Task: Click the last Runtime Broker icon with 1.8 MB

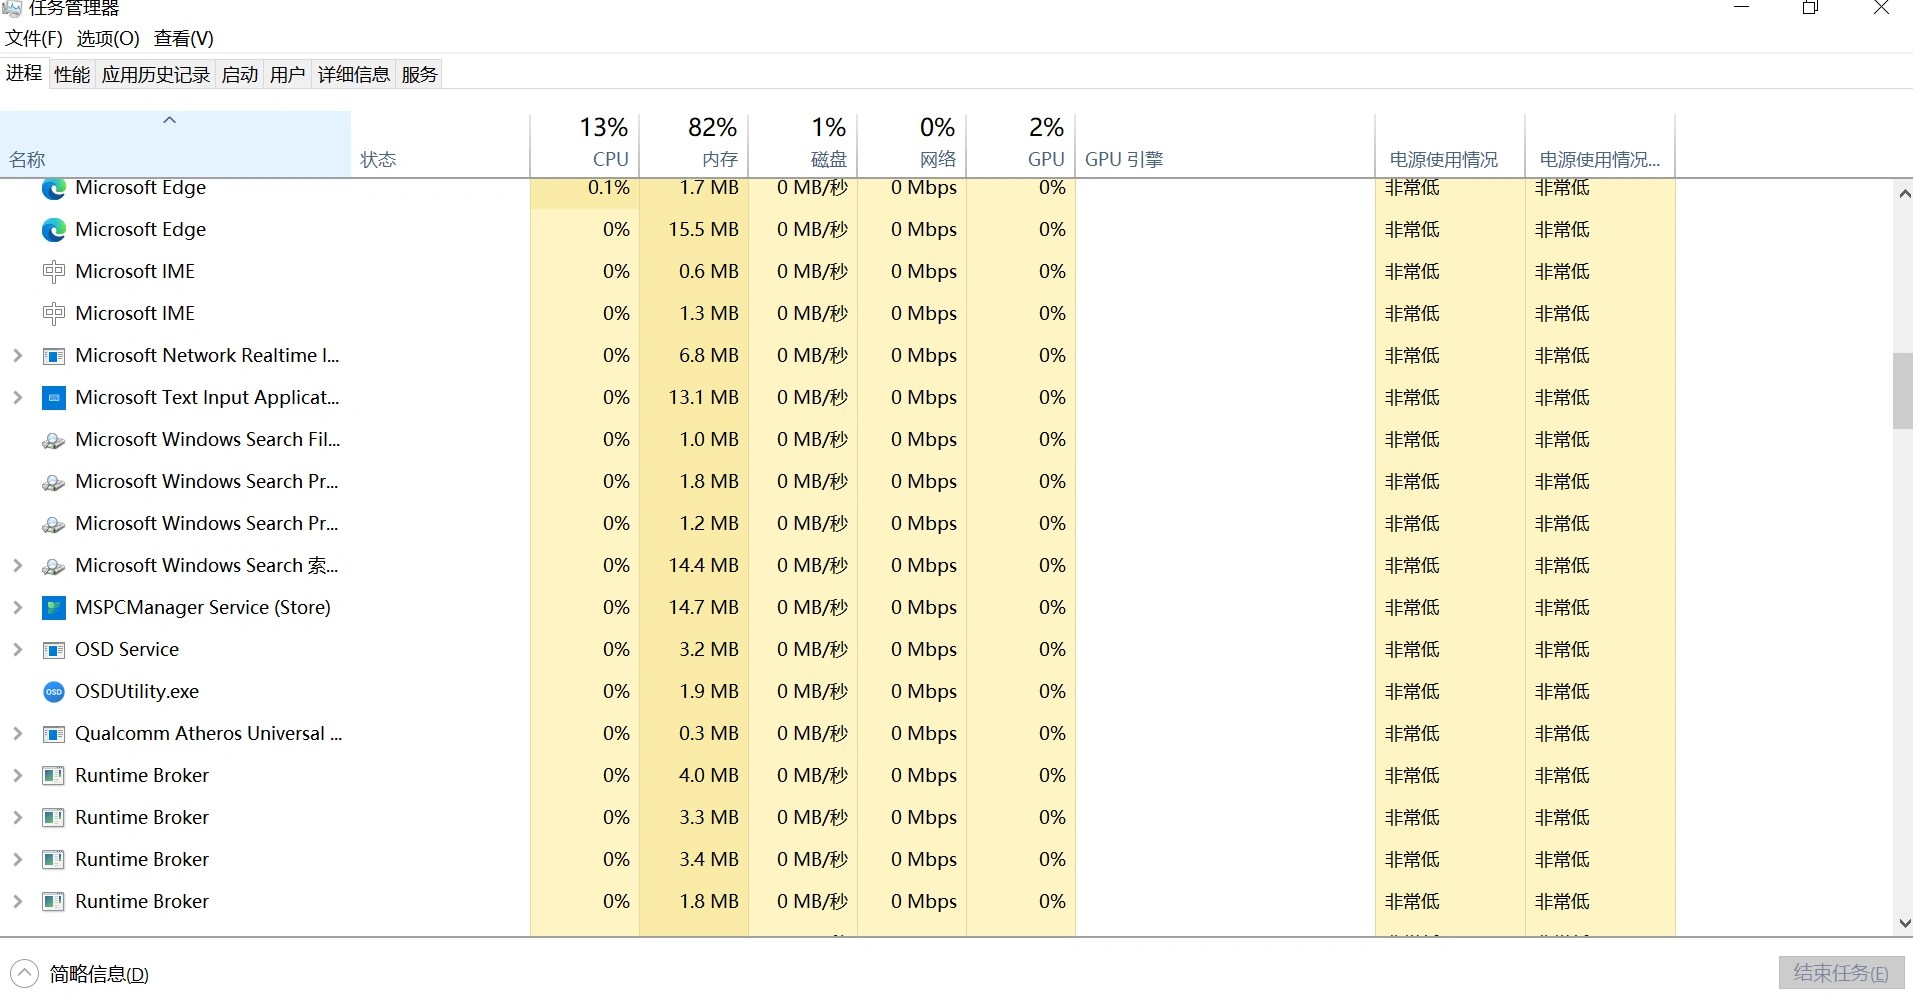Action: point(54,902)
